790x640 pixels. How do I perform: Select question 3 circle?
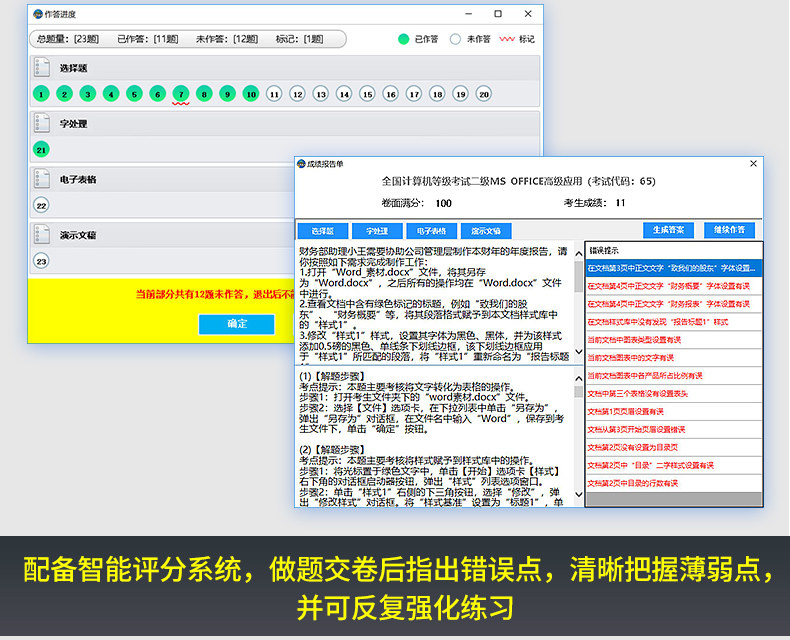(88, 94)
